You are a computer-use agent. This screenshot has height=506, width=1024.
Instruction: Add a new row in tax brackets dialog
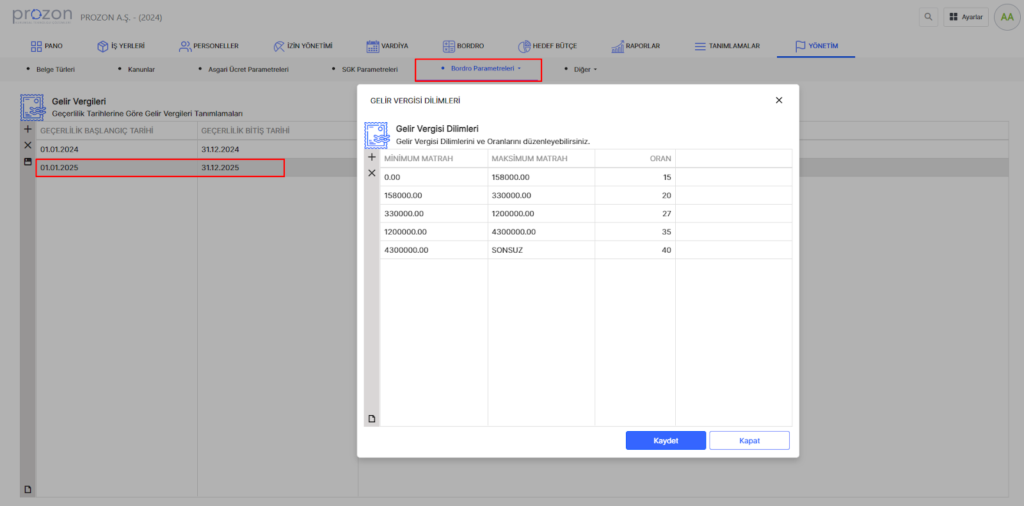point(372,158)
